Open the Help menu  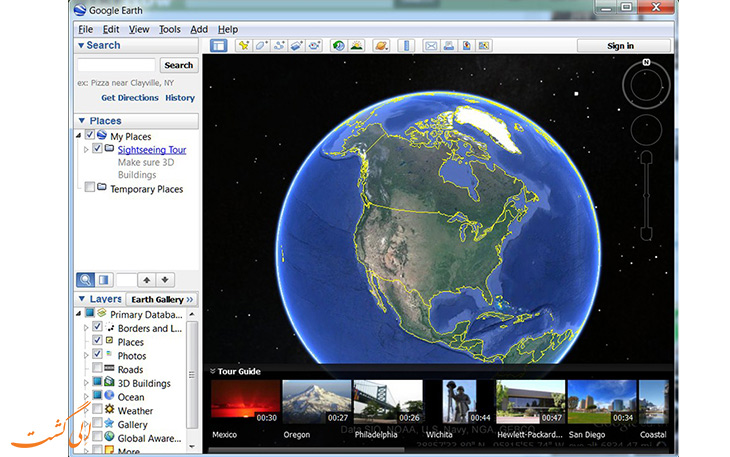pyautogui.click(x=228, y=29)
